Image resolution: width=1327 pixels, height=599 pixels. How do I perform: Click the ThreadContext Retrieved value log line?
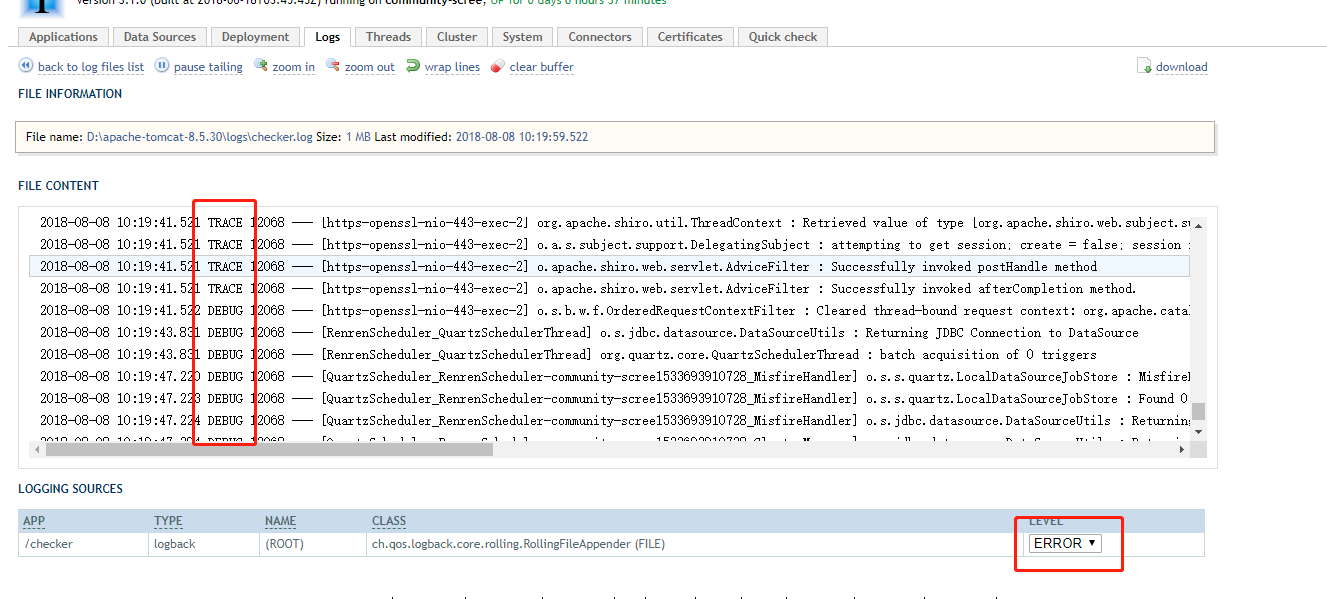(x=610, y=223)
